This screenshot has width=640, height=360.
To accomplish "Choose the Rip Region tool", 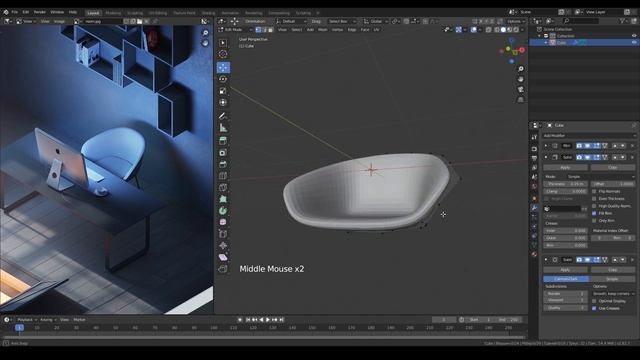I will 223,269.
